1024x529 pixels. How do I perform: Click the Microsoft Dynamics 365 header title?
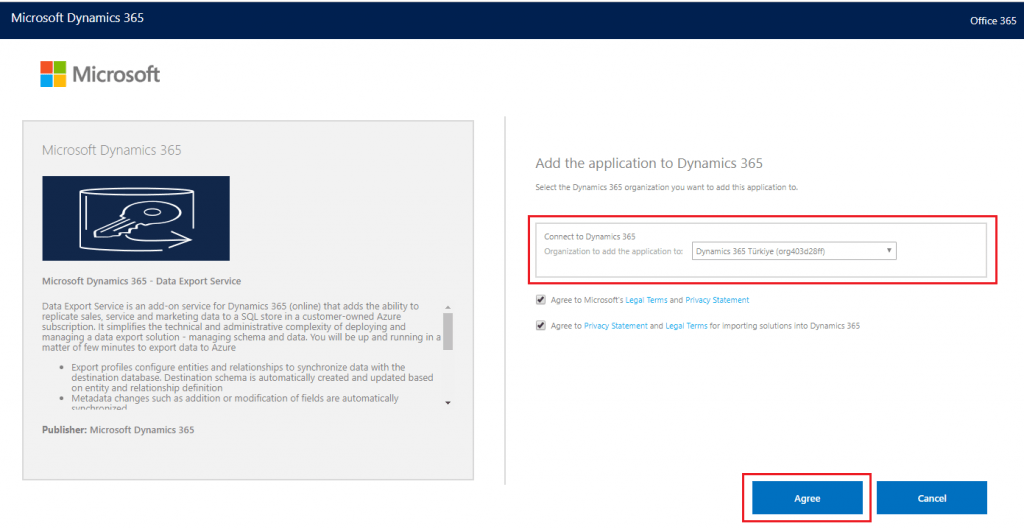point(78,18)
